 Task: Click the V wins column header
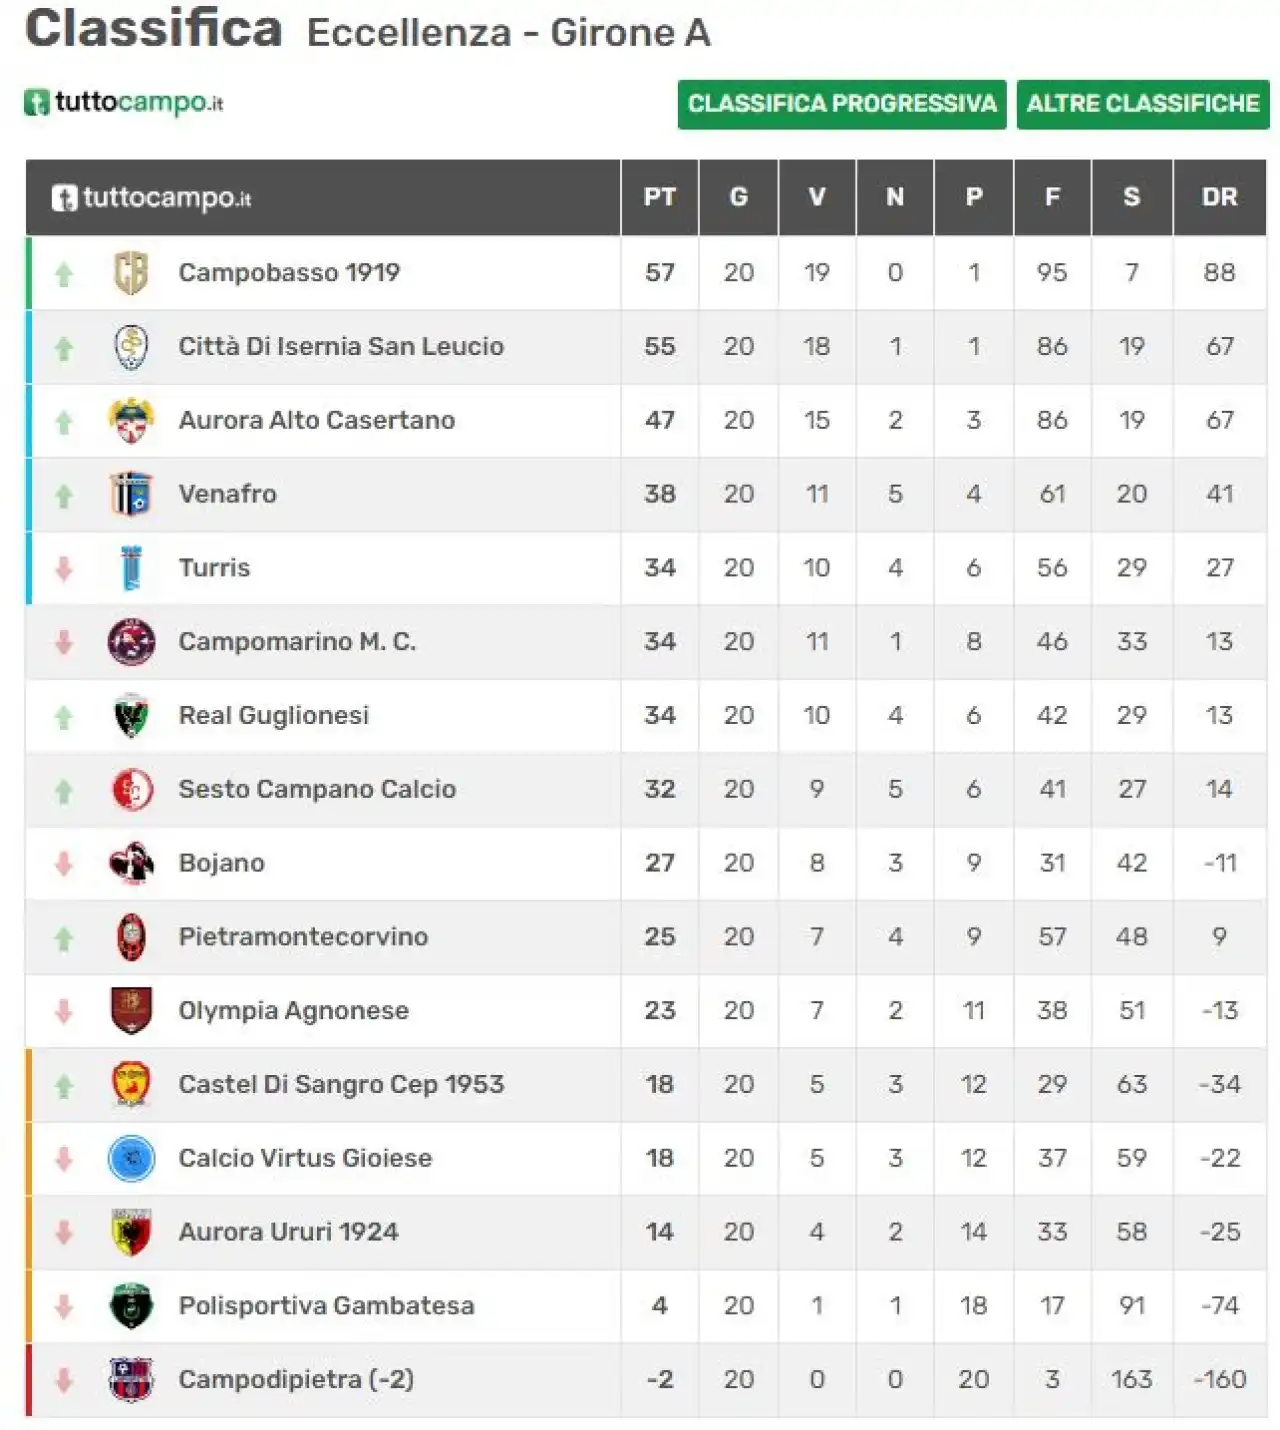817,197
